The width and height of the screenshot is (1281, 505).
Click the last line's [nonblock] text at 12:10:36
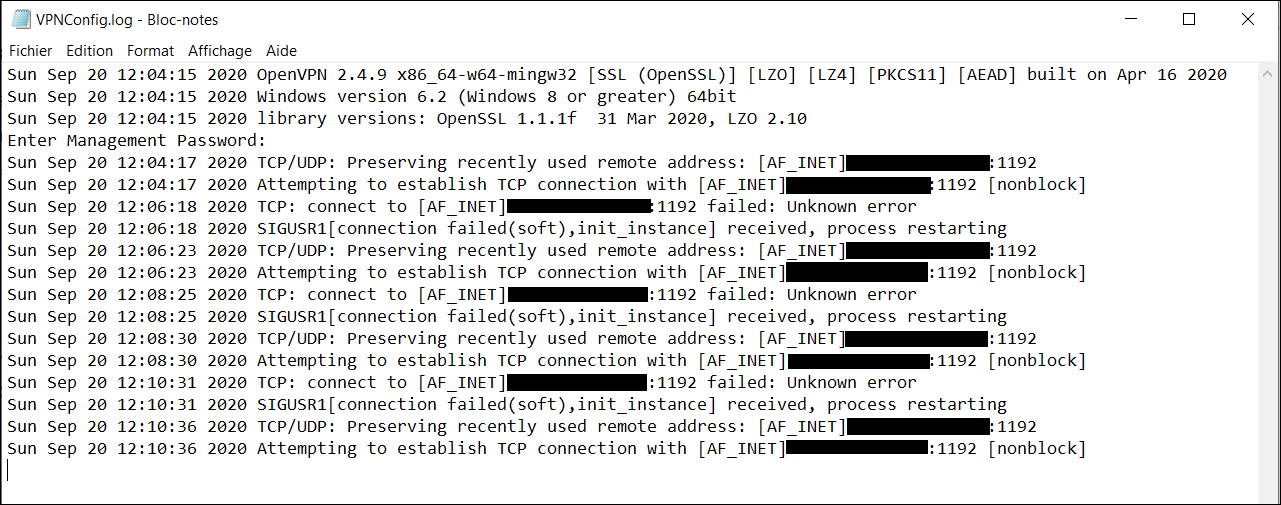(x=1036, y=448)
